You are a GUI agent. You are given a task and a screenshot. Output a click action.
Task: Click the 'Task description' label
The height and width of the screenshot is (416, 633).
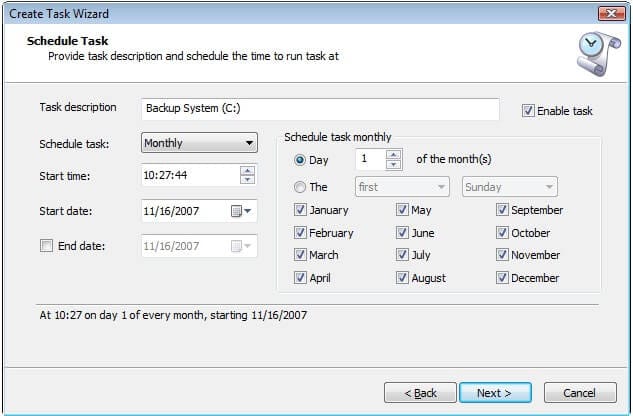tap(78, 107)
